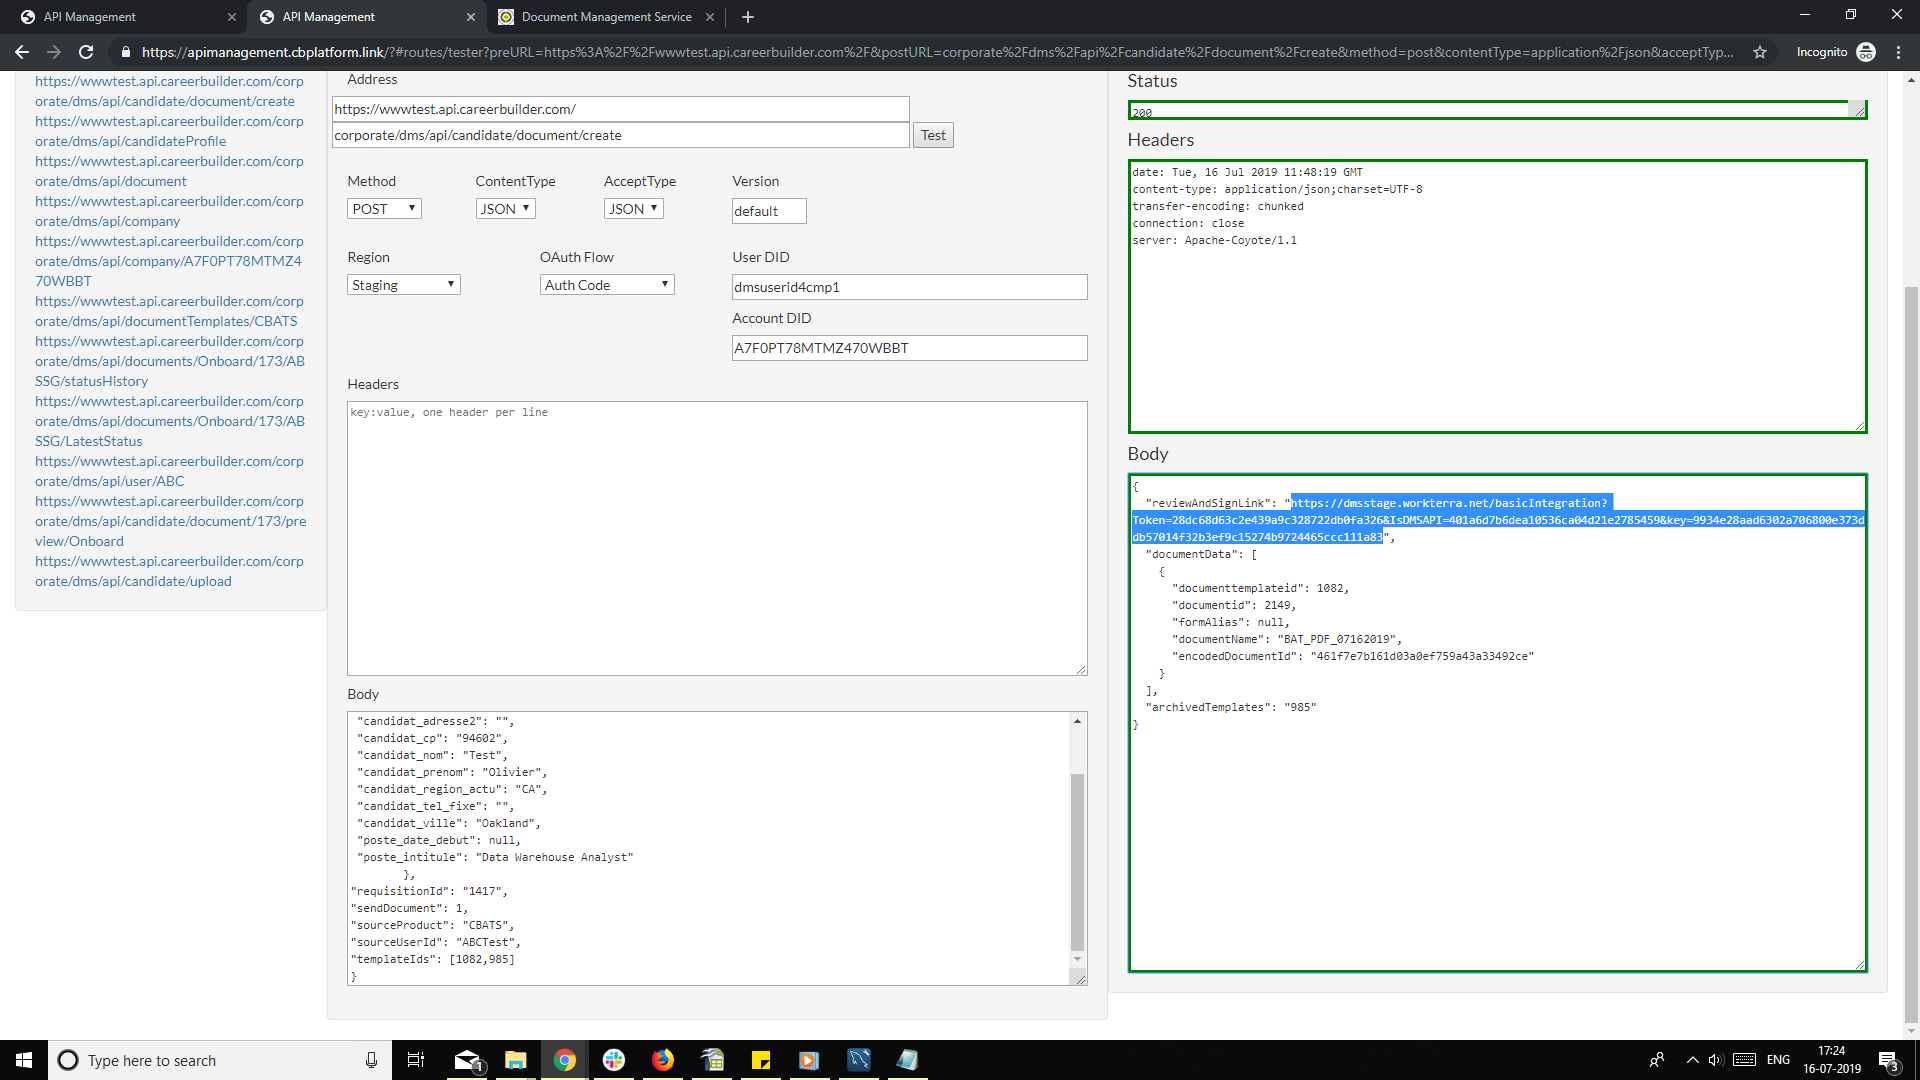Click the highlighted reviewAndSignLink URL
The width and height of the screenshot is (1920, 1080).
pyautogui.click(x=1498, y=520)
